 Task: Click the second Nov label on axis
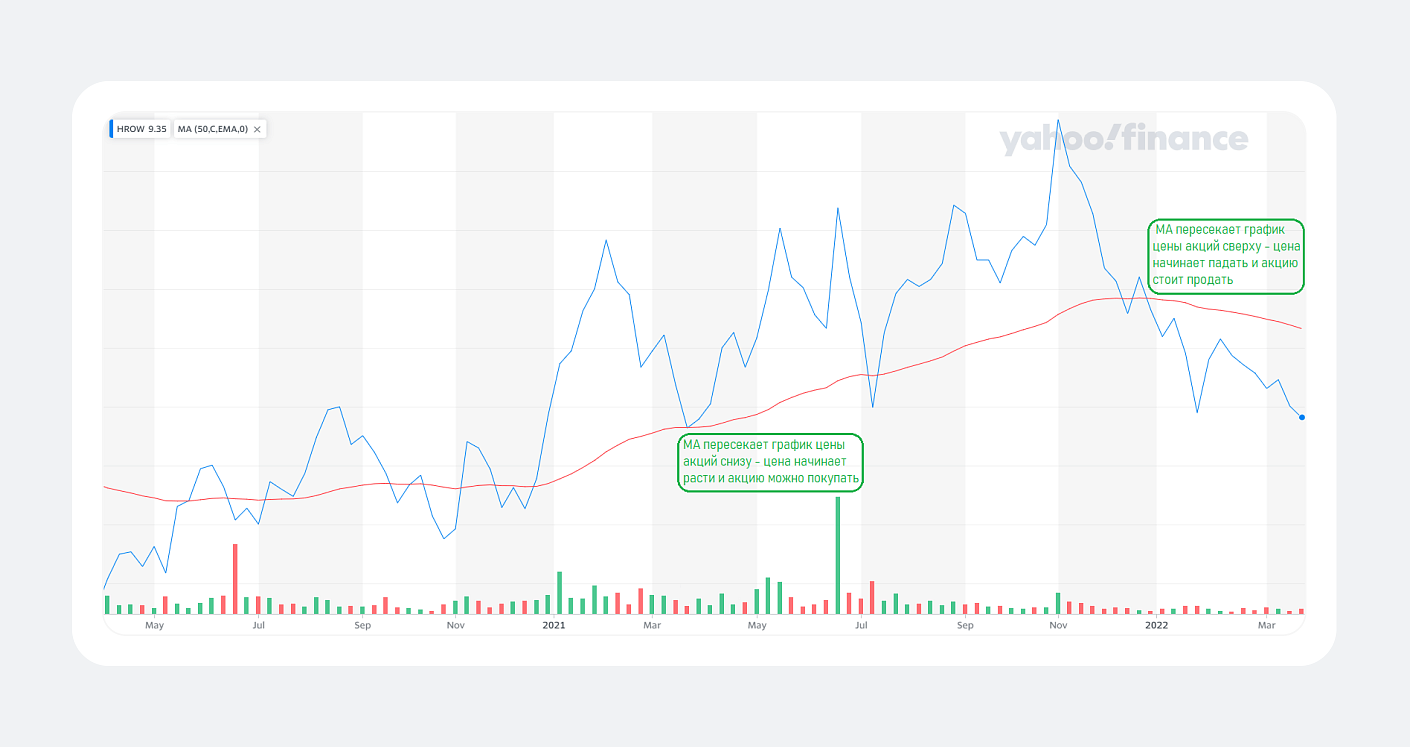1059,626
